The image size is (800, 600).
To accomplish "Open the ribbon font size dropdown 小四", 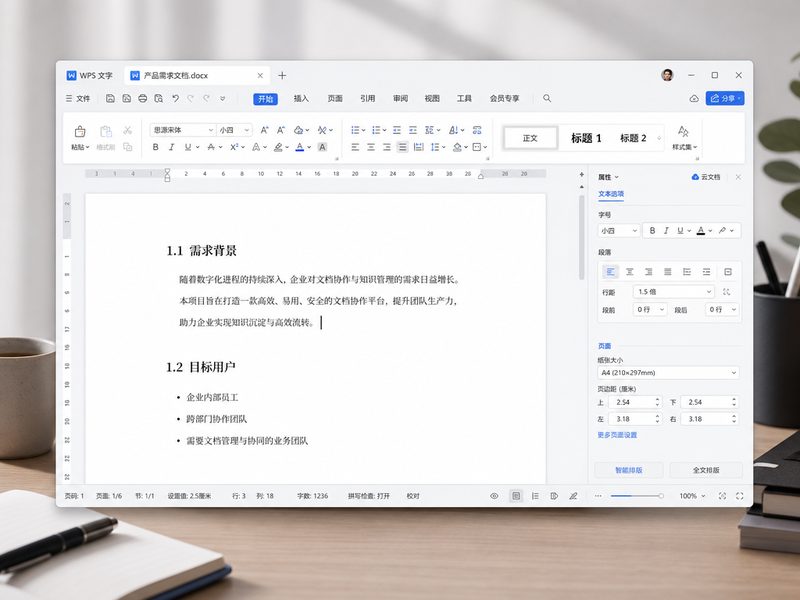I will 234,130.
